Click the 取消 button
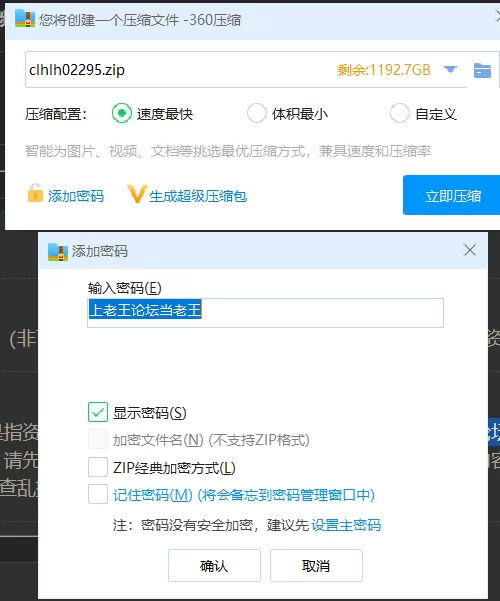500x601 pixels. [316, 565]
